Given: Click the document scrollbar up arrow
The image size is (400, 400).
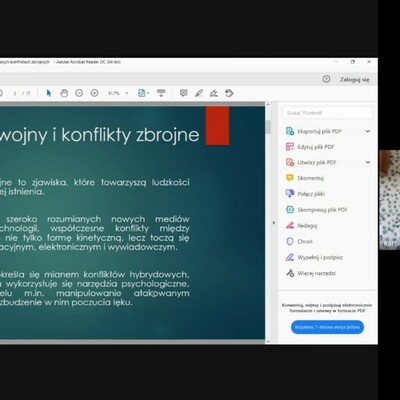Looking at the screenshot, I should 268,105.
